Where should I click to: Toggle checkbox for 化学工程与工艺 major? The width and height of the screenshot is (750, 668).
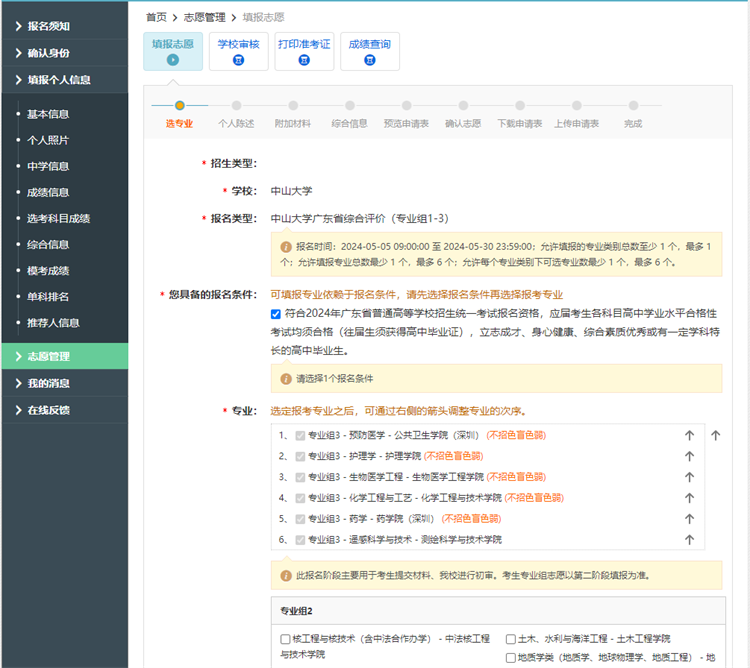pyautogui.click(x=300, y=498)
